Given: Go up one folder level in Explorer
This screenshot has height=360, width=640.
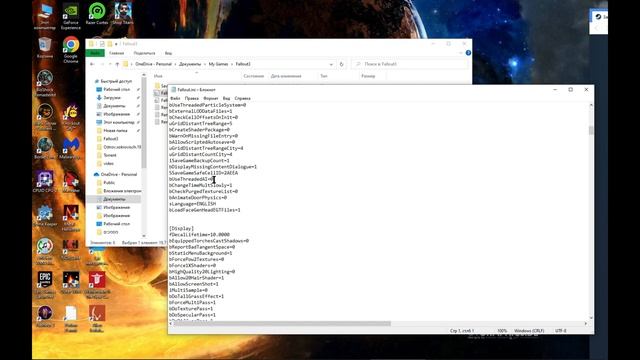Looking at the screenshot, I should pos(117,64).
